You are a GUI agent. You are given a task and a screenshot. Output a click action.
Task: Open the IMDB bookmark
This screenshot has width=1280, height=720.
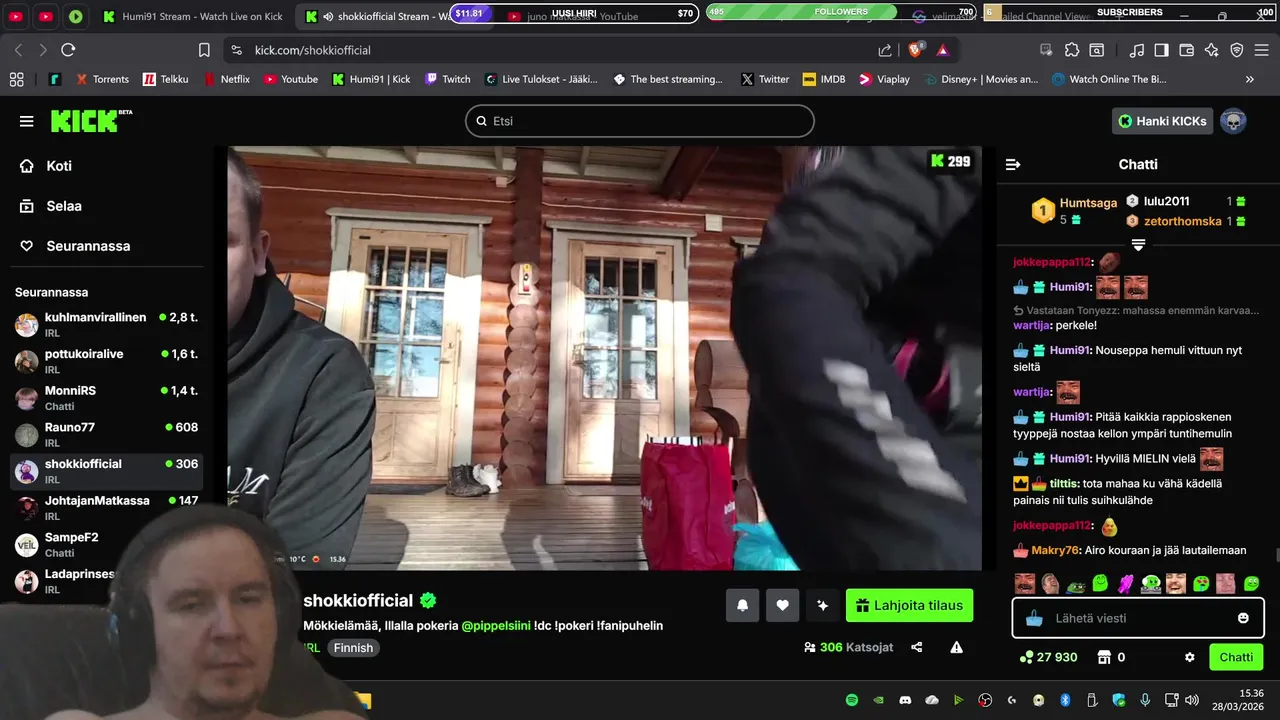[x=822, y=79]
